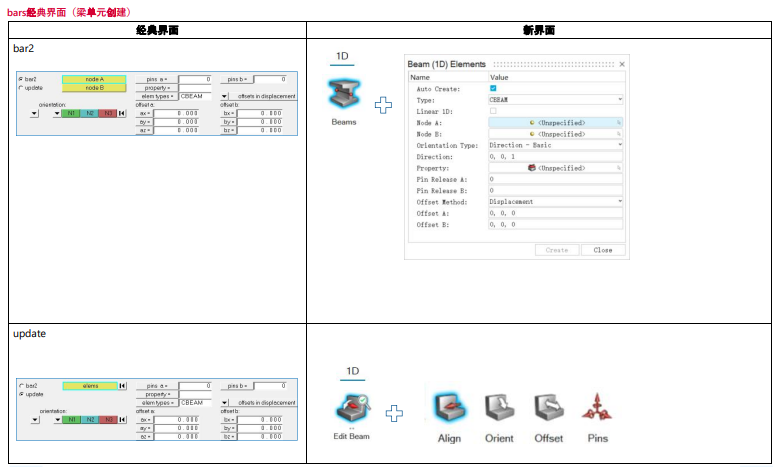
Task: Toggle the Auto Create checkbox
Action: click(493, 89)
